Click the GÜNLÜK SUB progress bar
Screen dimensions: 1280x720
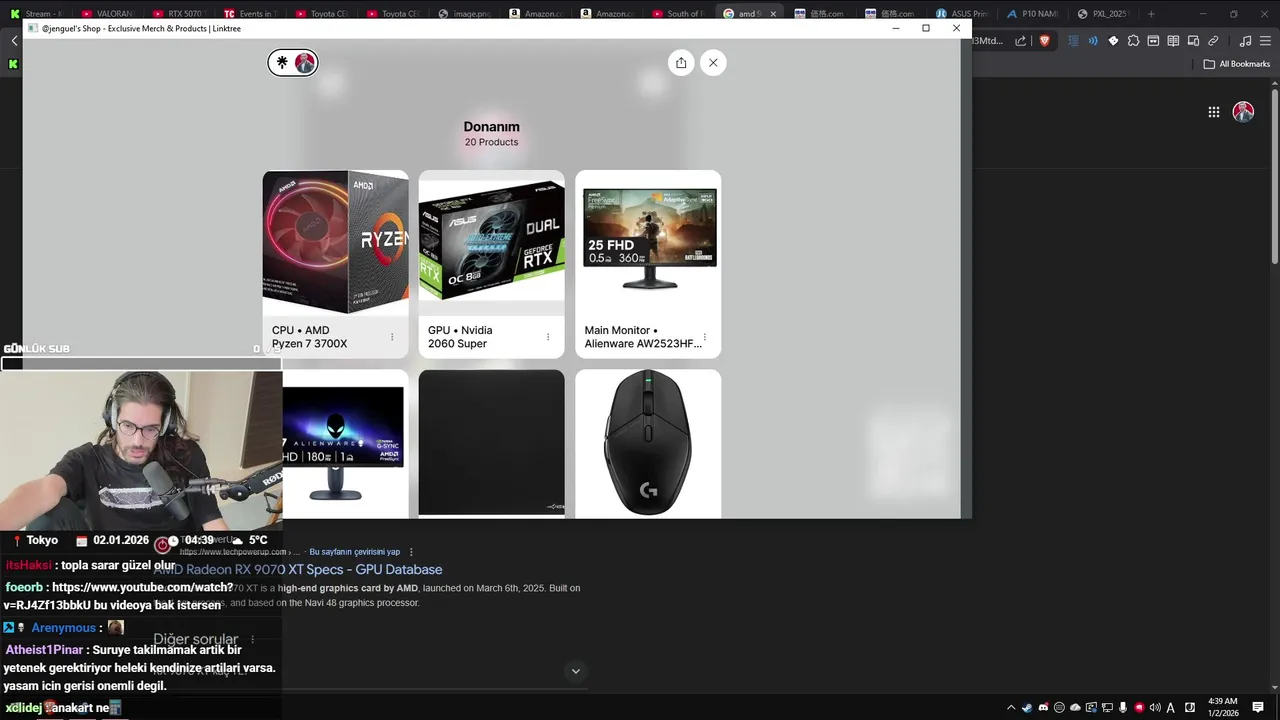pos(141,363)
